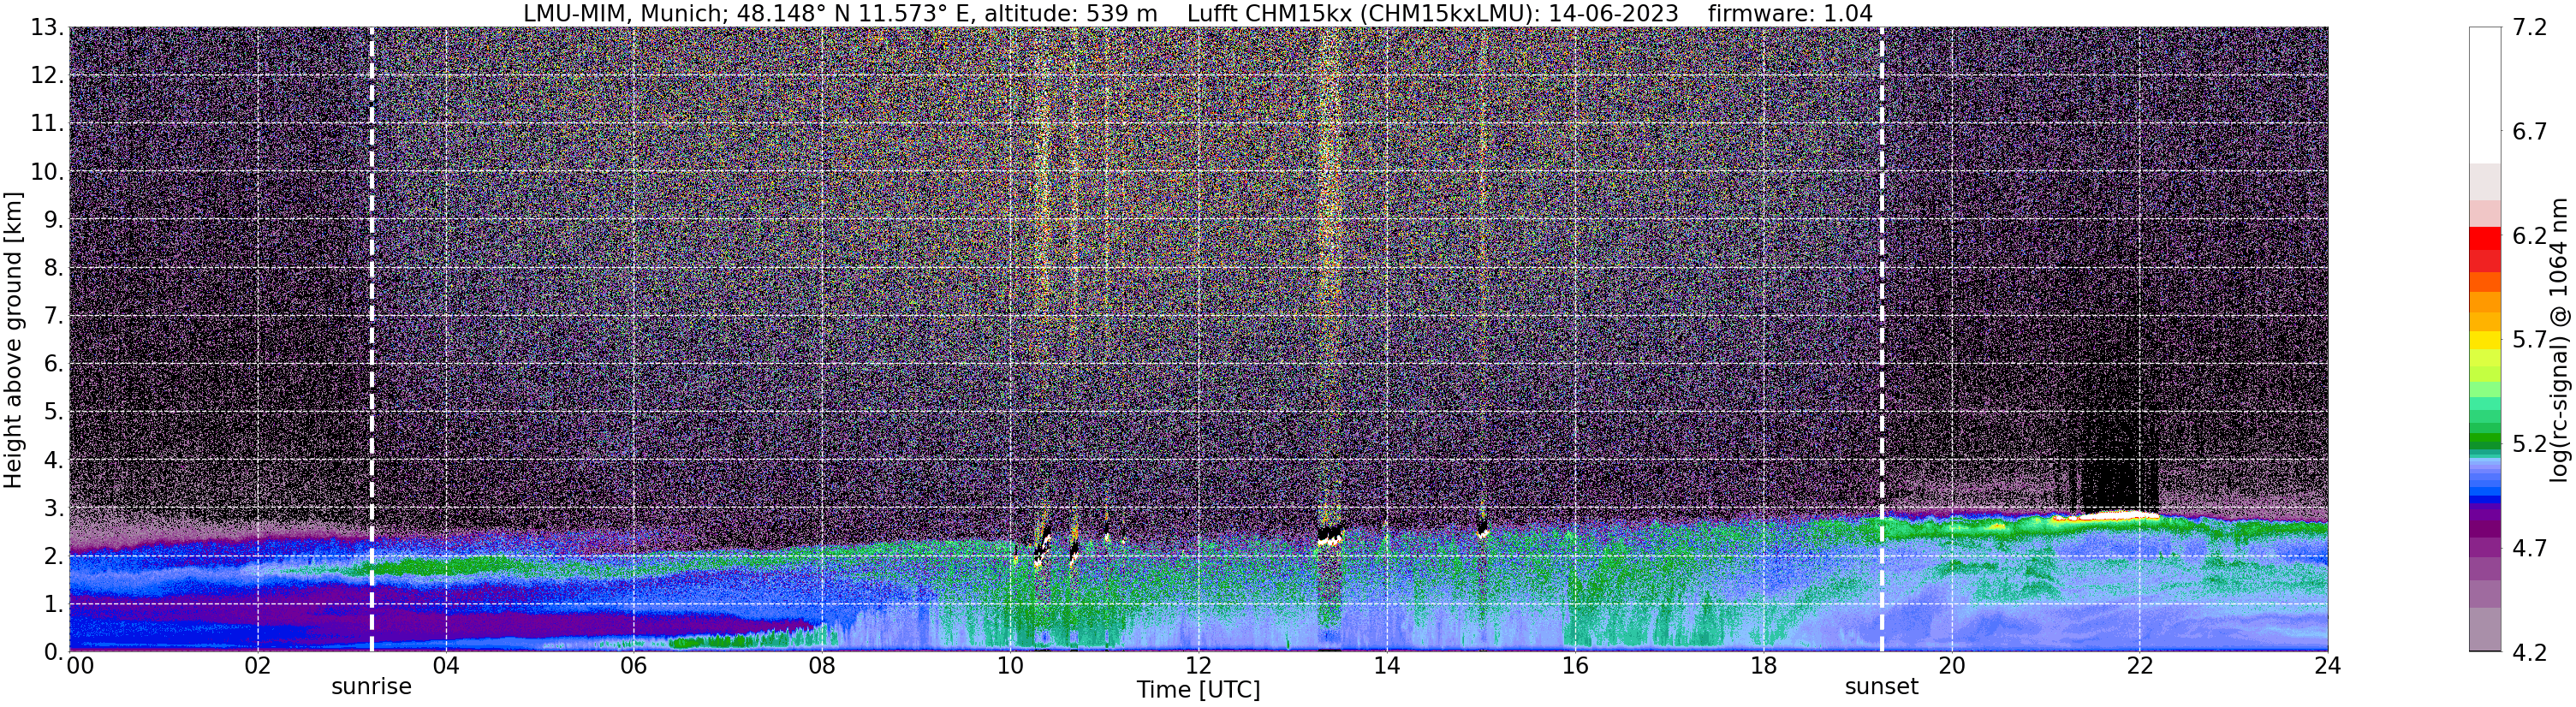The image size is (2576, 707).
Task: Click the height tick label '11.'
Action: click(x=47, y=124)
